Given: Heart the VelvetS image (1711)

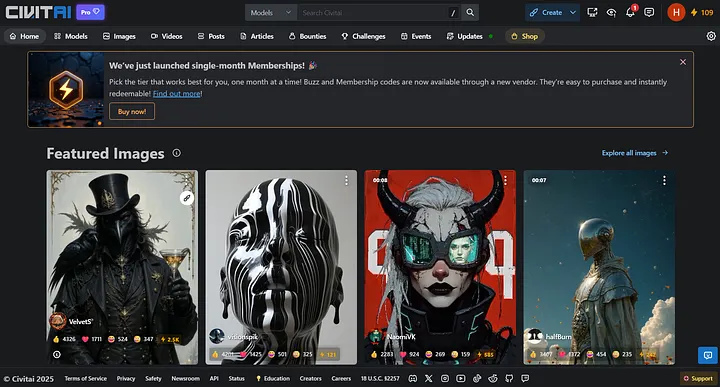Looking at the screenshot, I should tap(91, 339).
